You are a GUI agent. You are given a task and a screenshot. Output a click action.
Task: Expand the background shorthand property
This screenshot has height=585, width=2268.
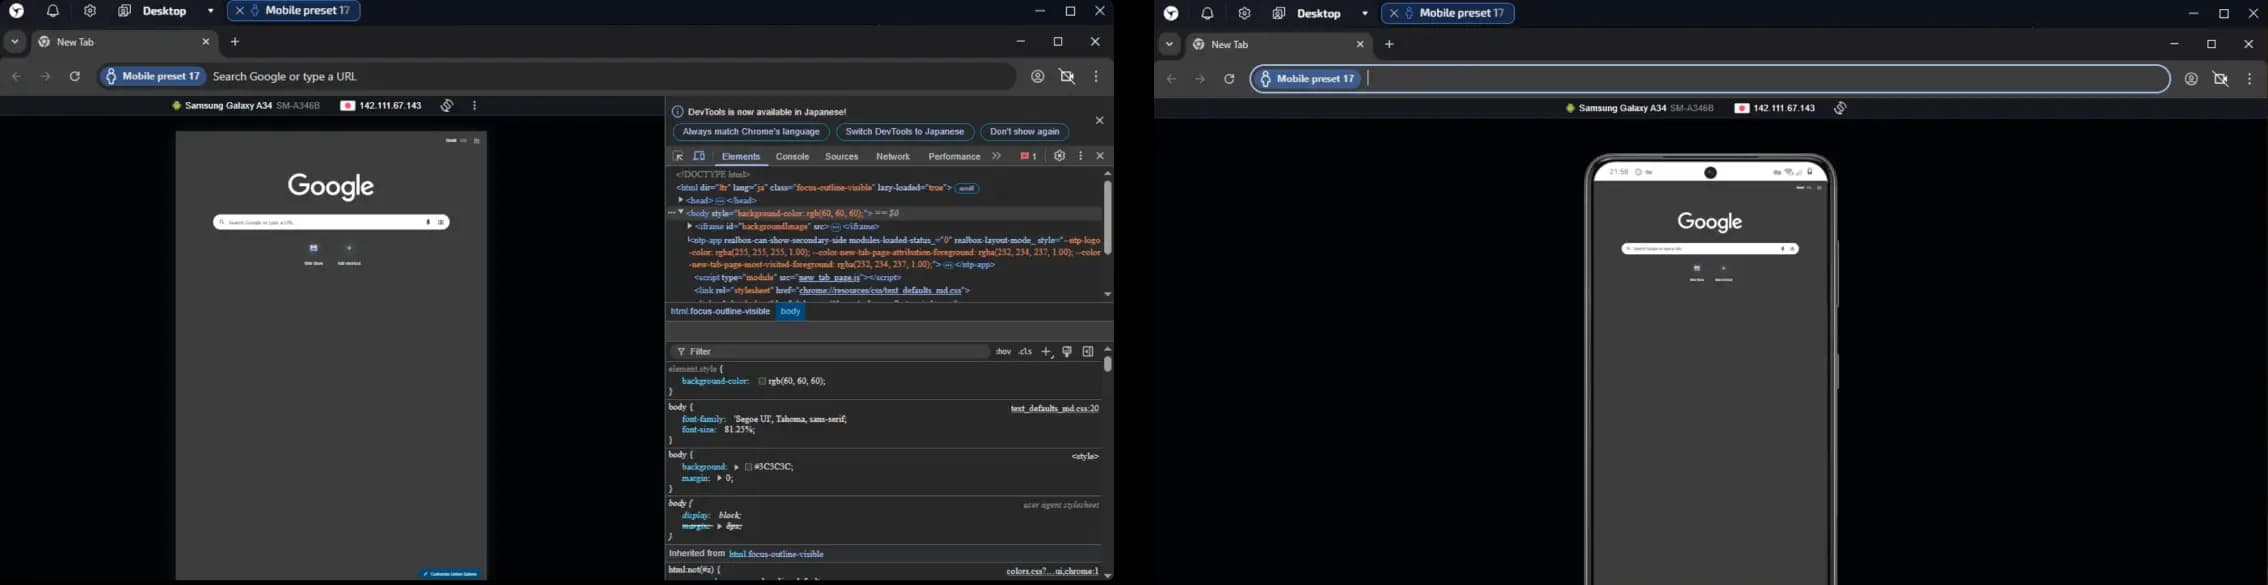(x=736, y=467)
